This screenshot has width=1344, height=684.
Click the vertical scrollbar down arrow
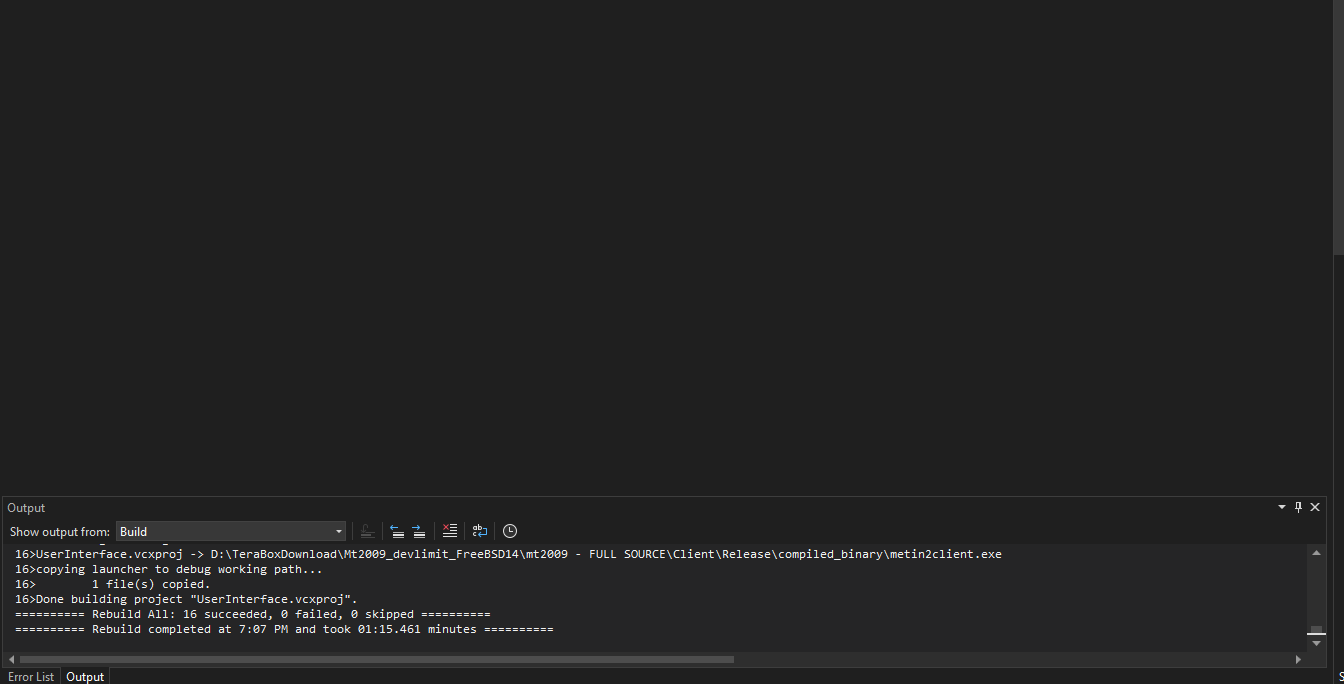1316,643
